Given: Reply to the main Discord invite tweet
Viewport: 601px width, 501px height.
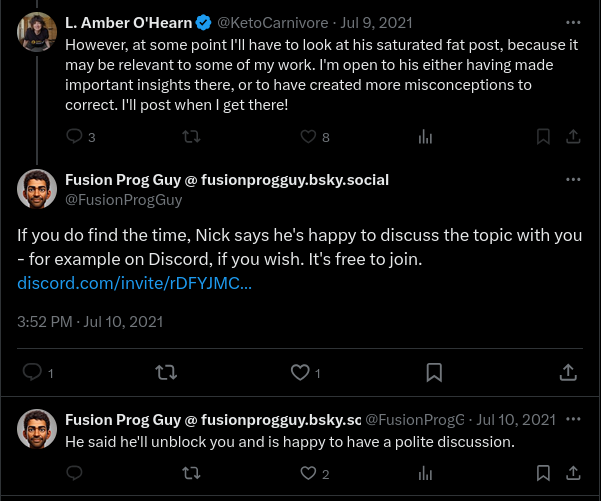Looking at the screenshot, I should point(33,372).
